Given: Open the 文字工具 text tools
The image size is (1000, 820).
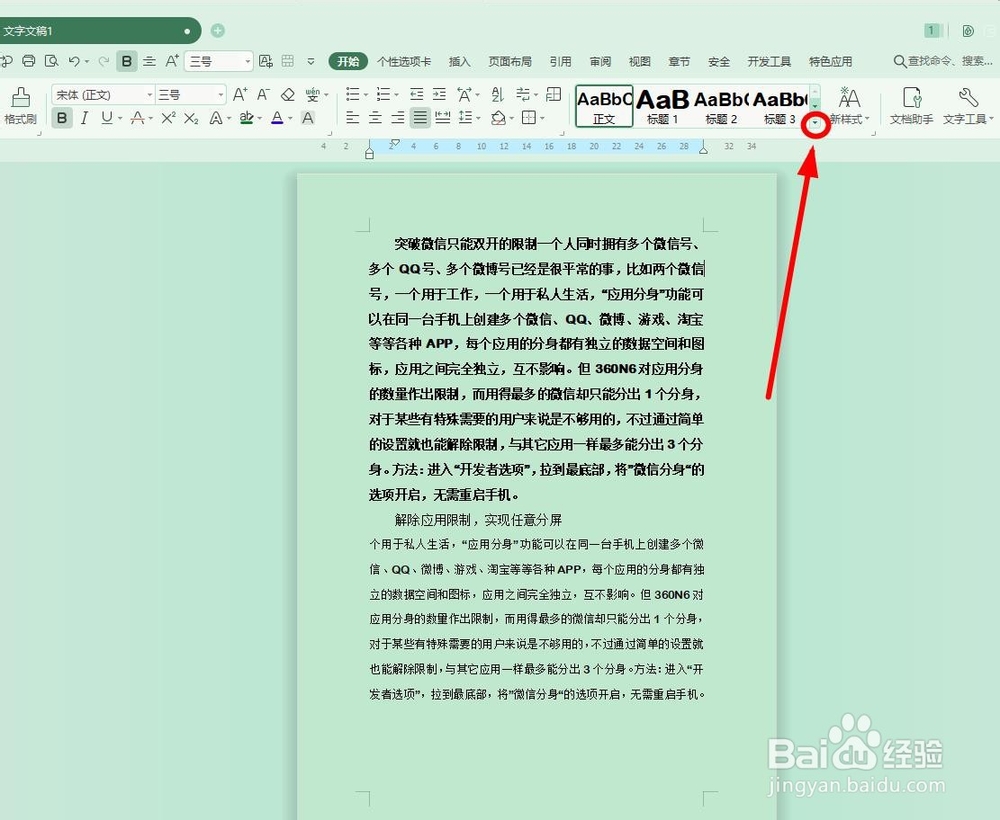Looking at the screenshot, I should pos(965,105).
